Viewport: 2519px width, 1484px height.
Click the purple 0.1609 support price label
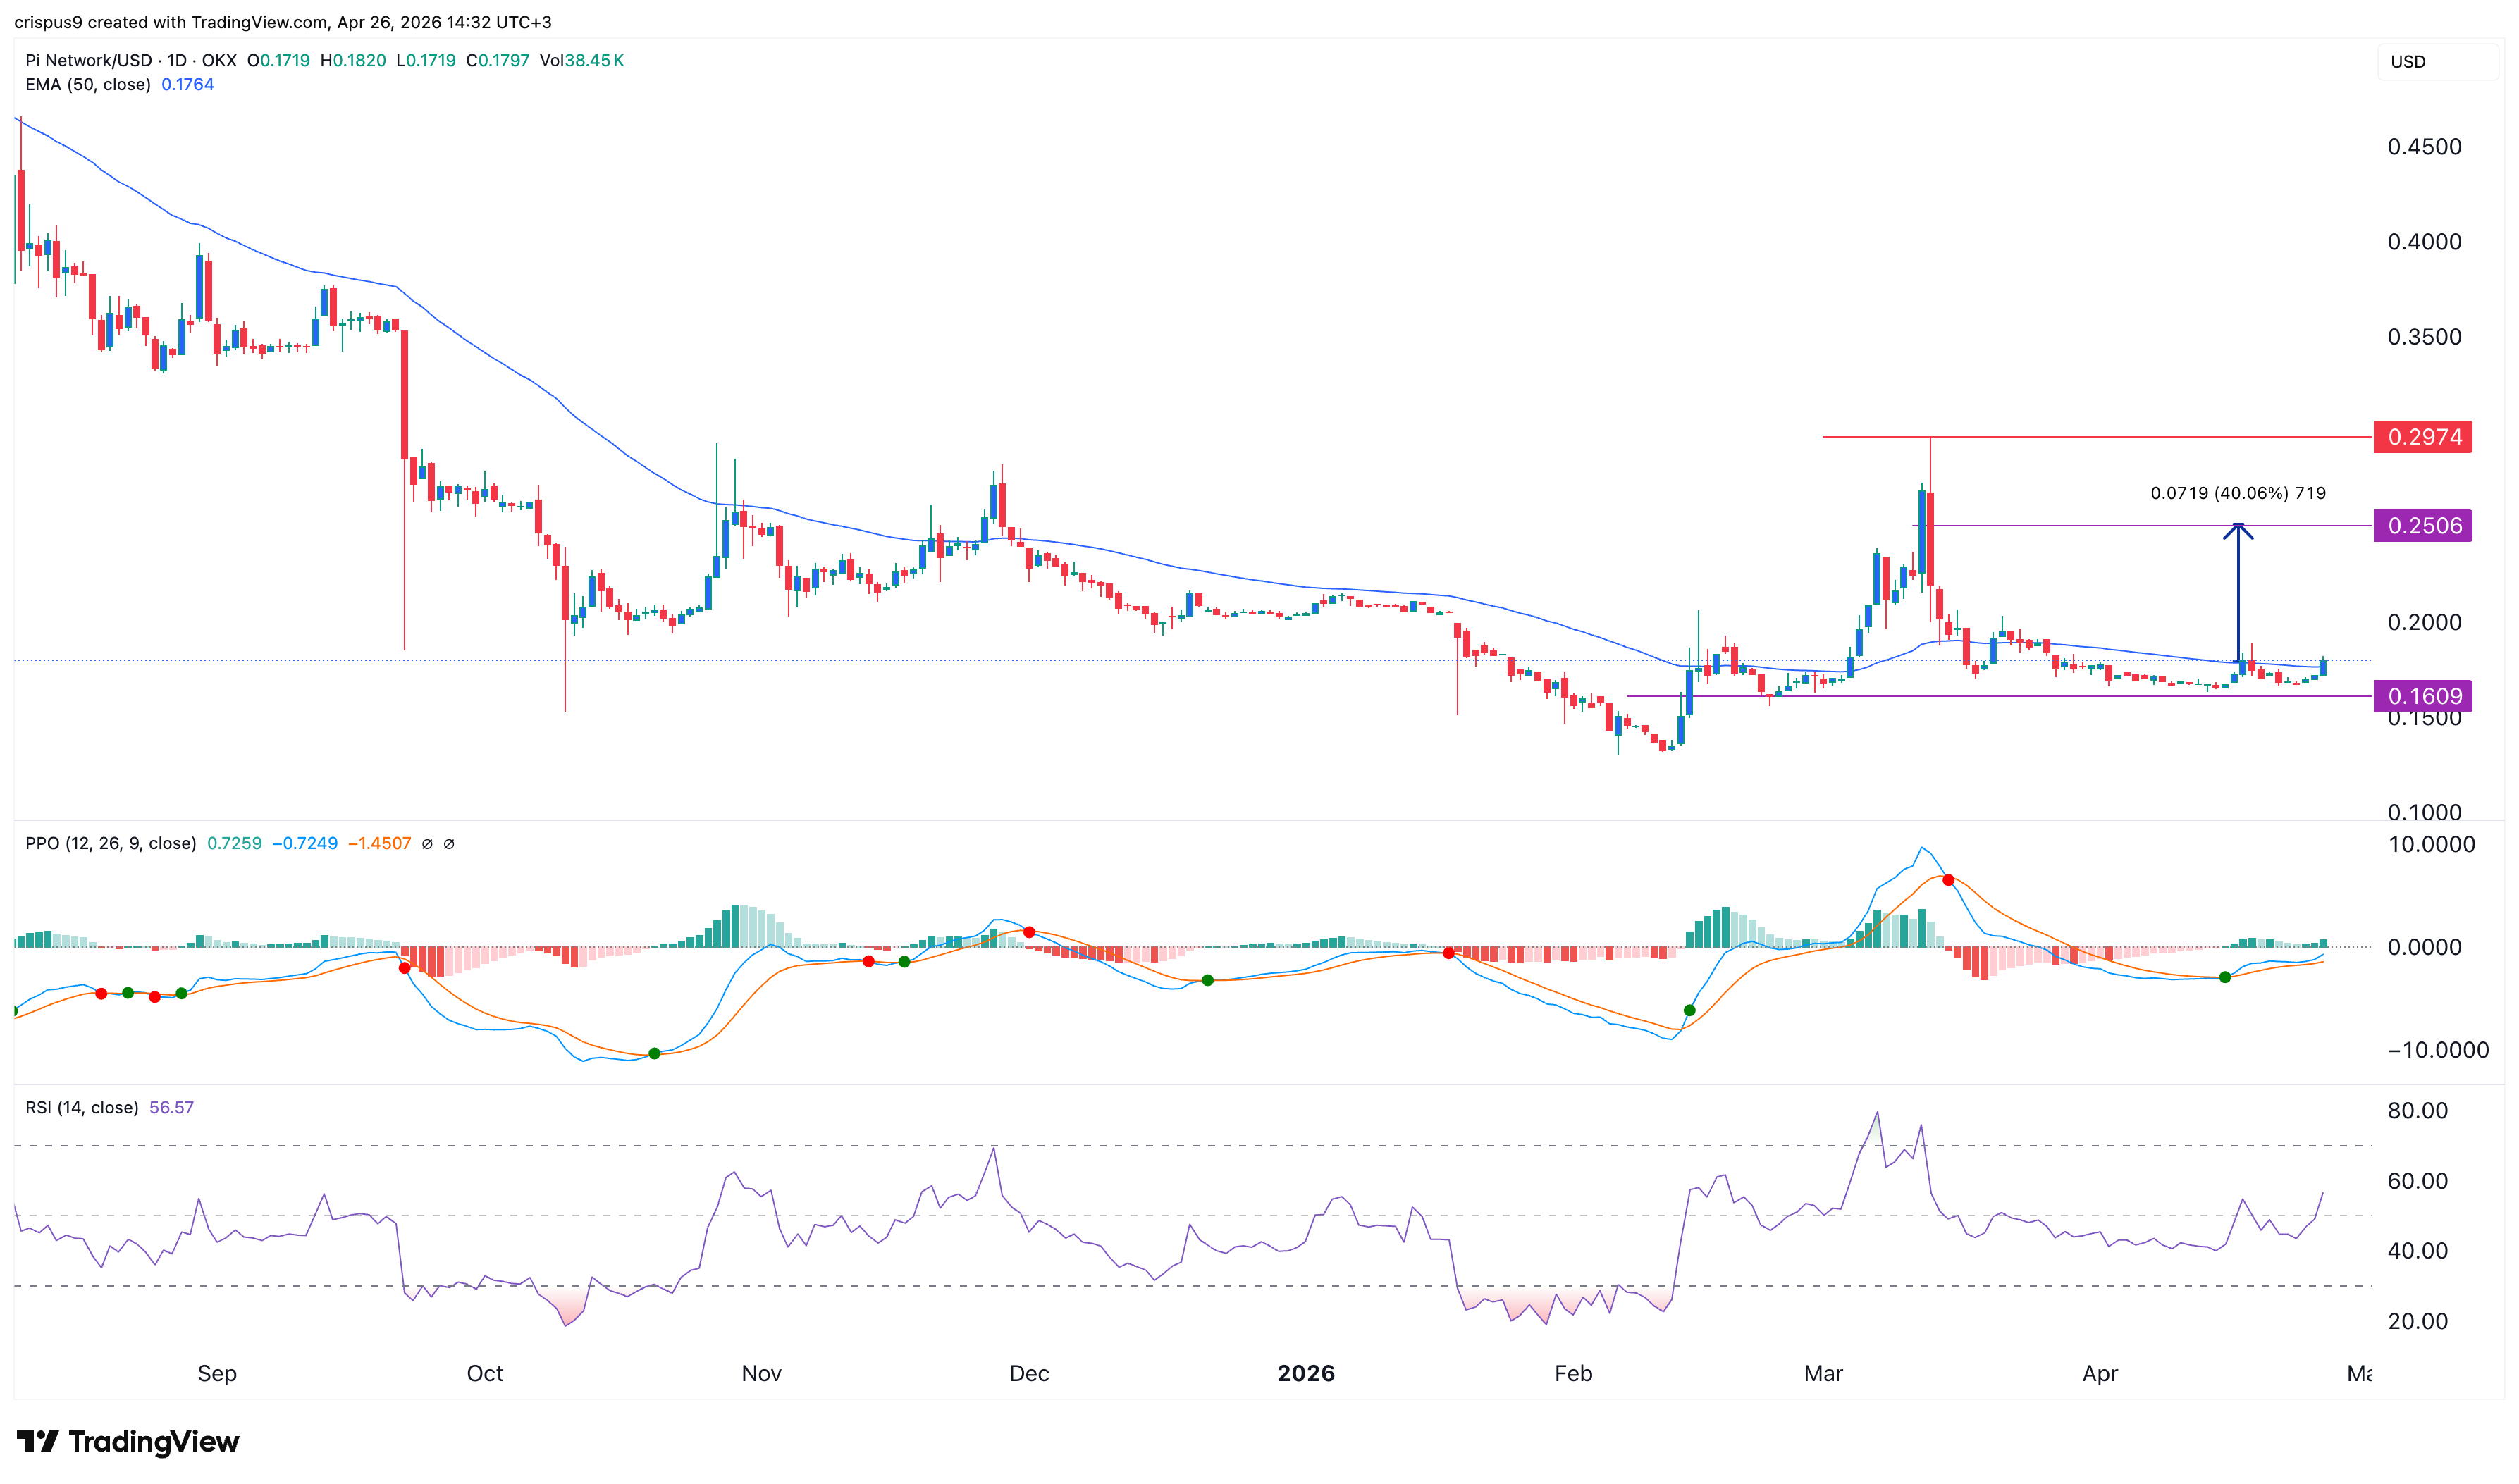coord(2422,696)
